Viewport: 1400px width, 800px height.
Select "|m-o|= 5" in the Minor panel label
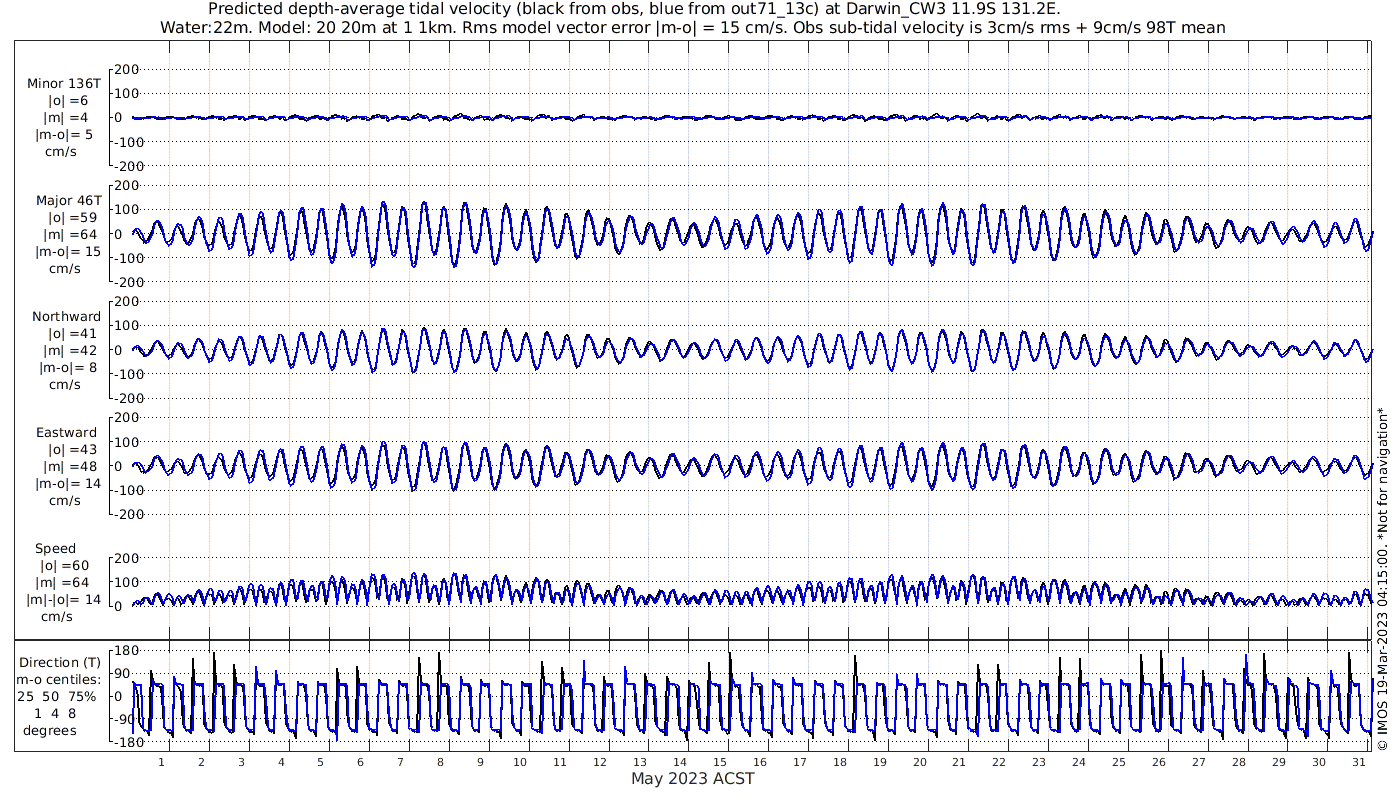pyautogui.click(x=66, y=135)
